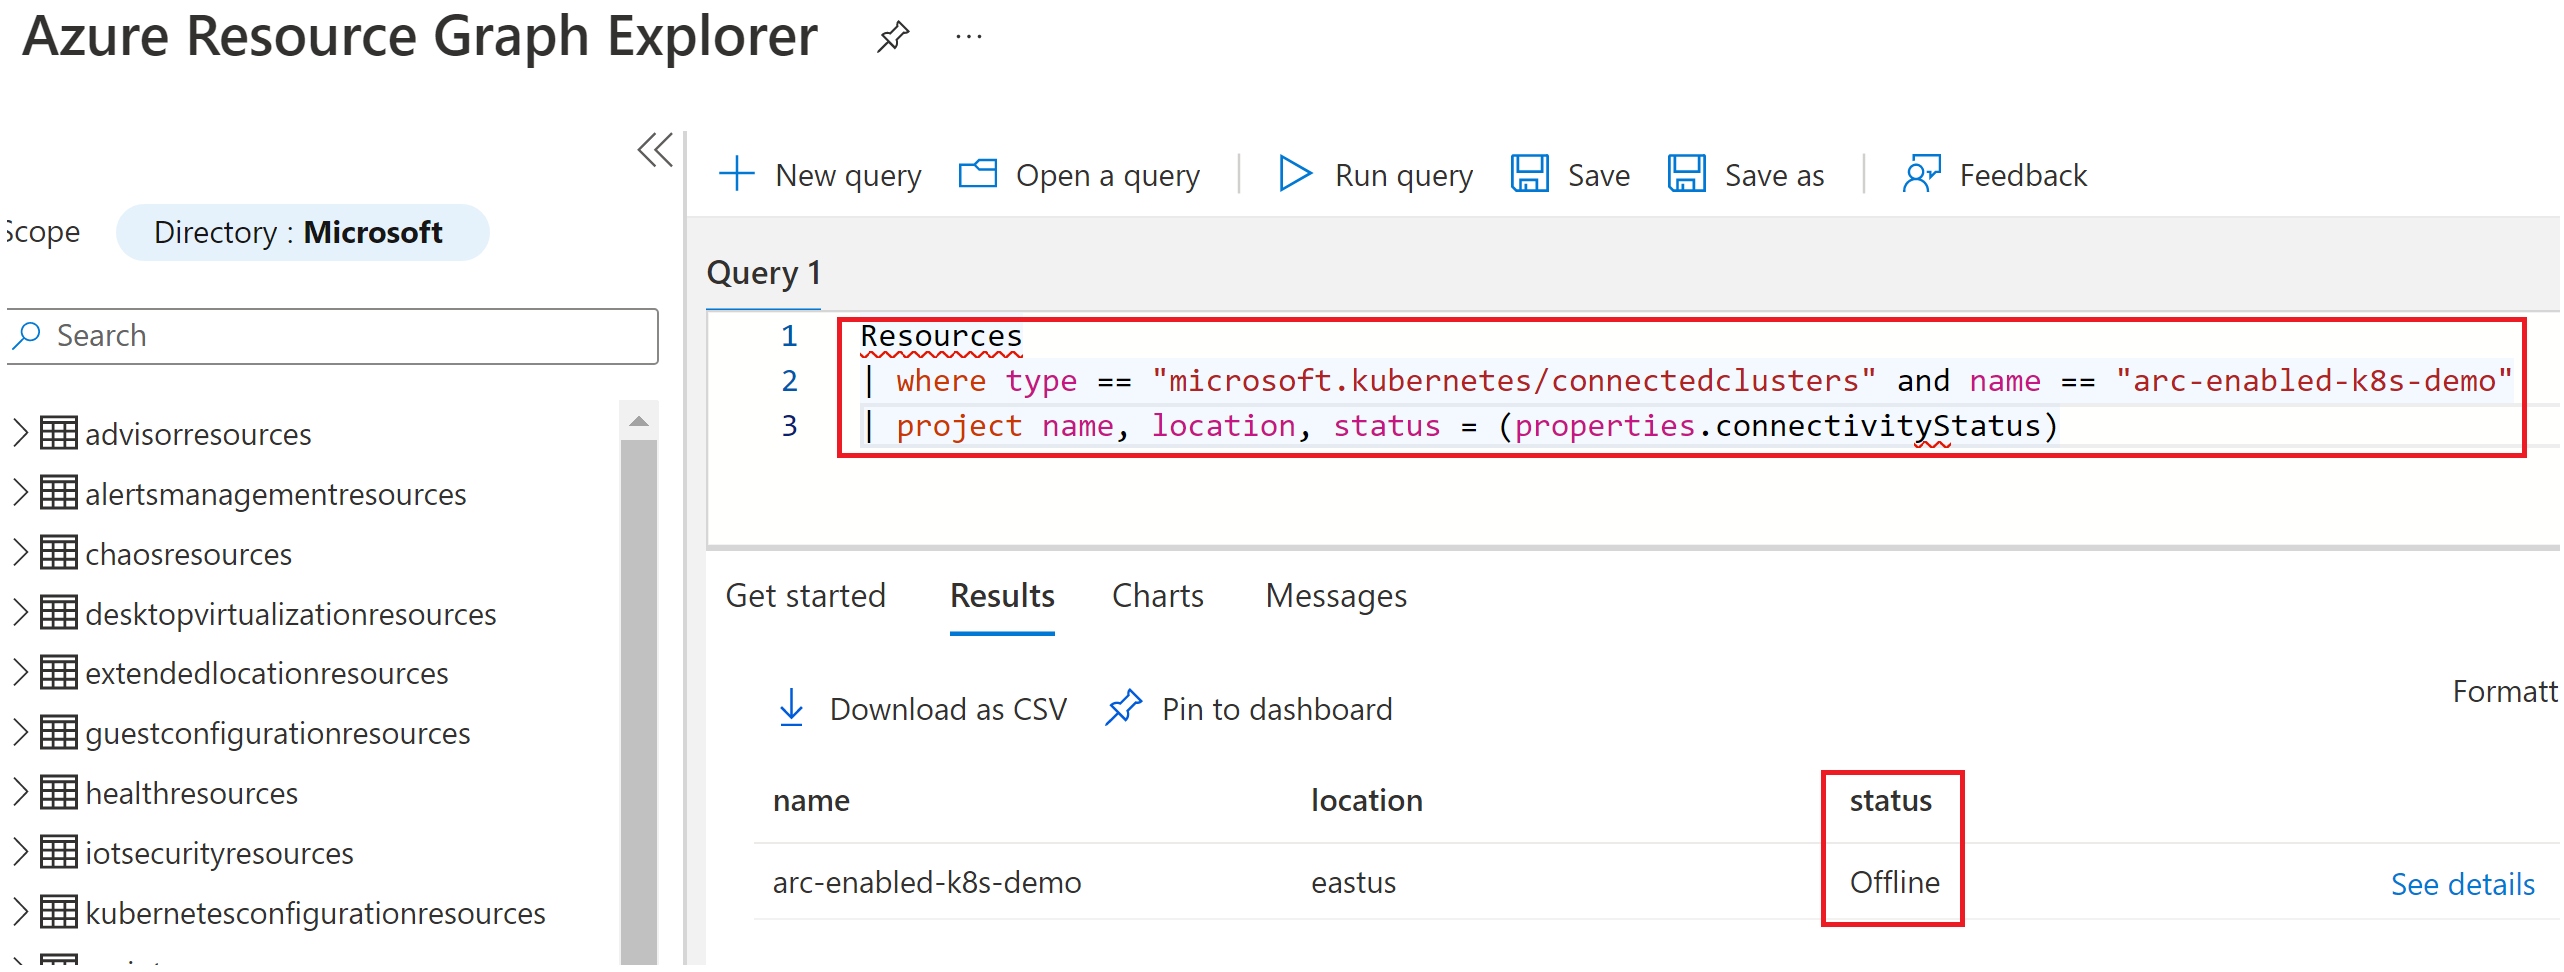Open See details link for result row
2564x972 pixels.
pos(2462,884)
